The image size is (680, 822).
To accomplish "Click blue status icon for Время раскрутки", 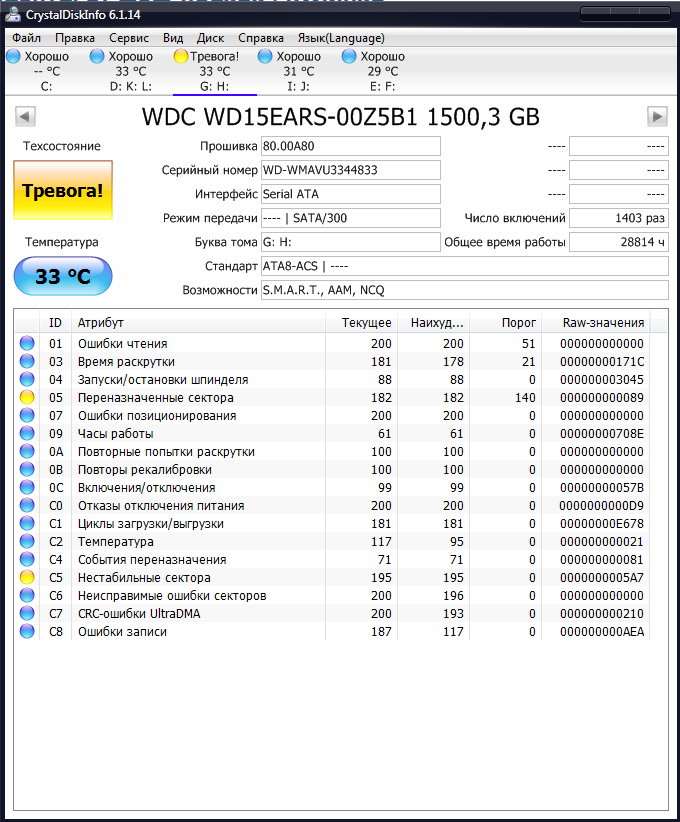I will 27,361.
